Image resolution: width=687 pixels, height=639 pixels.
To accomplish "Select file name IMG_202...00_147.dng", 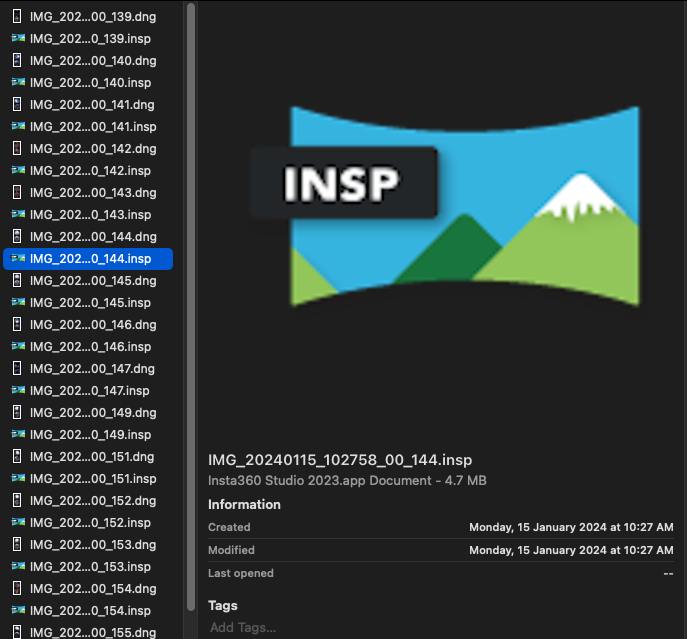I will (x=92, y=369).
